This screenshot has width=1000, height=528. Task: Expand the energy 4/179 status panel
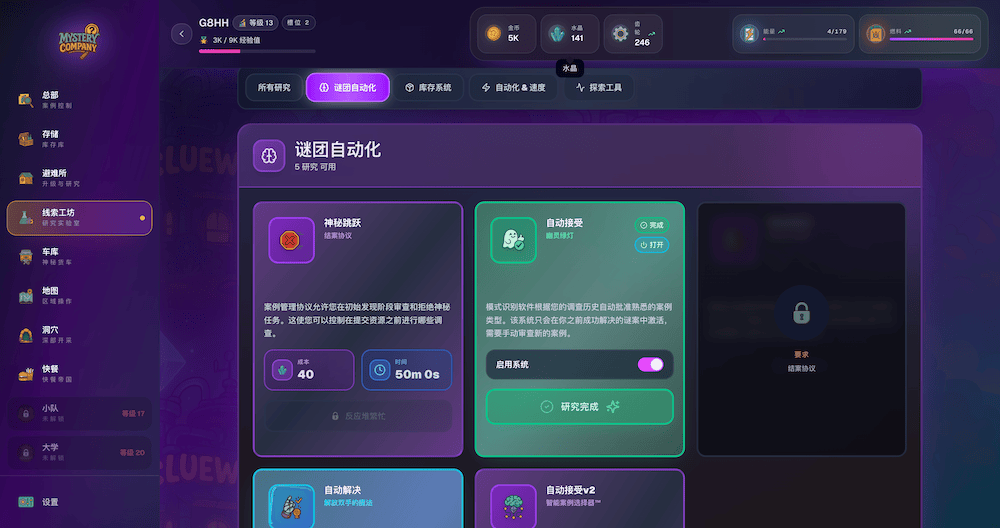coord(793,34)
